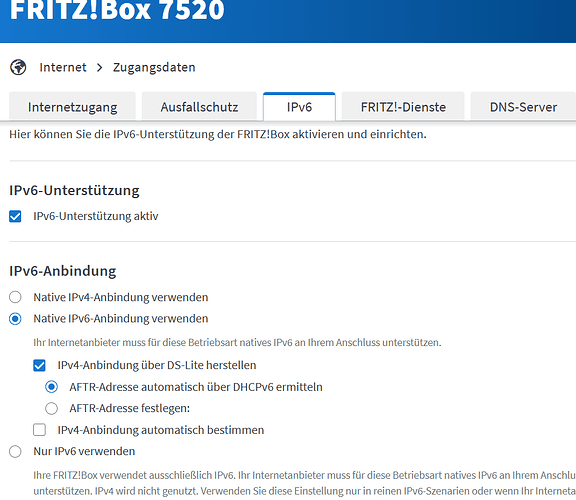Open the Internet breadcrumb link
Image resolution: width=576 pixels, height=500 pixels.
63,67
